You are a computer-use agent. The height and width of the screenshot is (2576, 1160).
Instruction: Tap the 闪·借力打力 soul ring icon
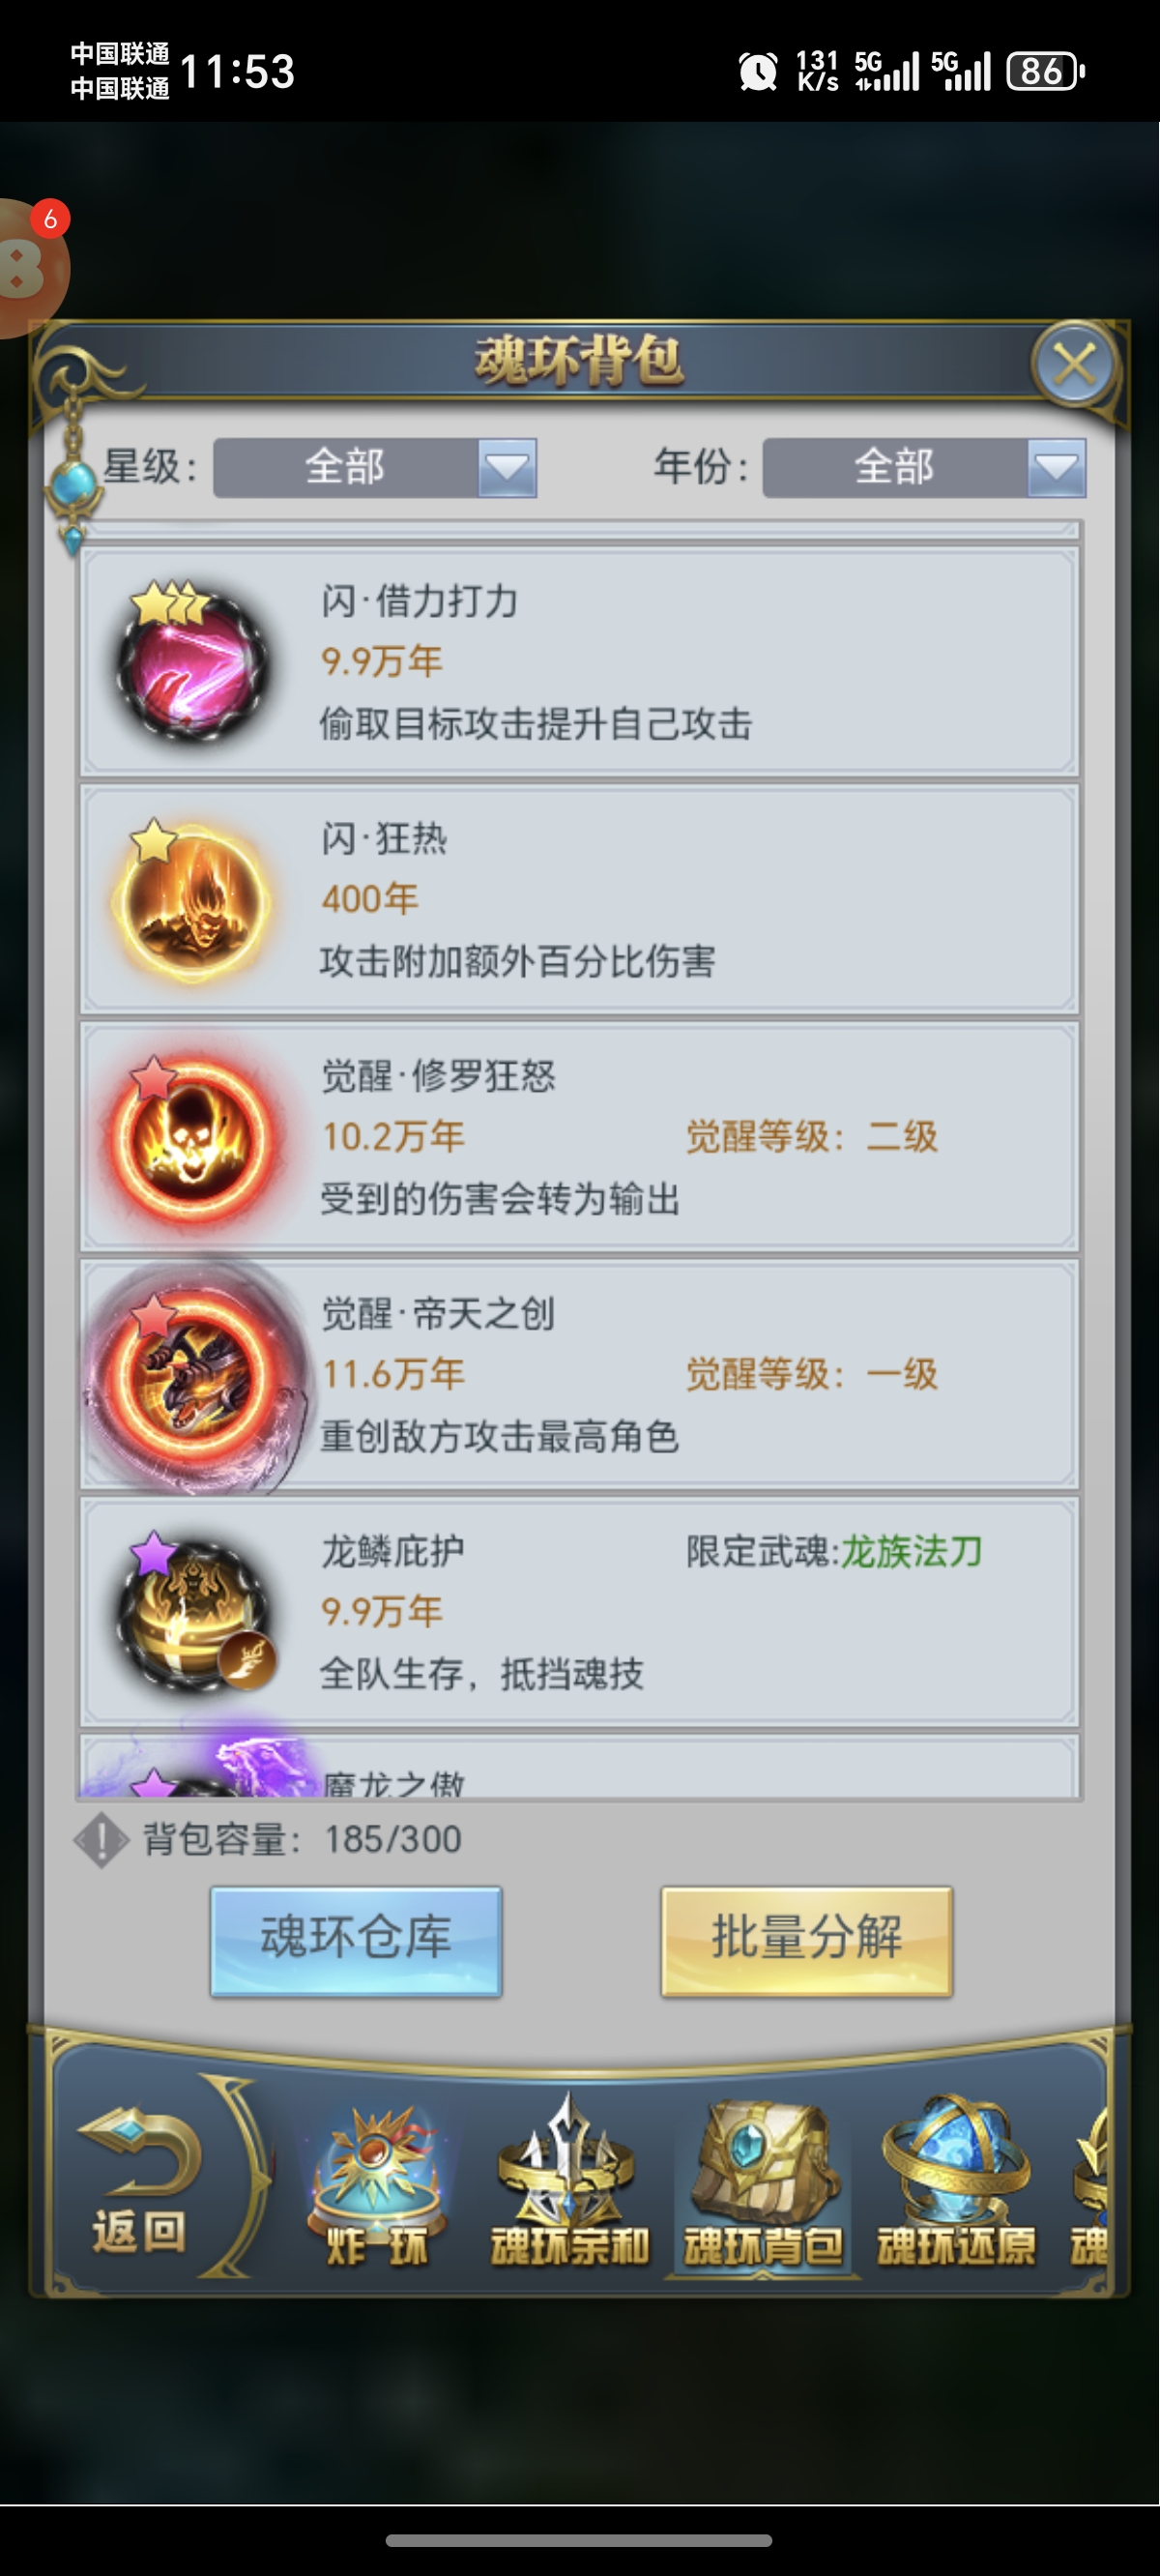point(192,662)
